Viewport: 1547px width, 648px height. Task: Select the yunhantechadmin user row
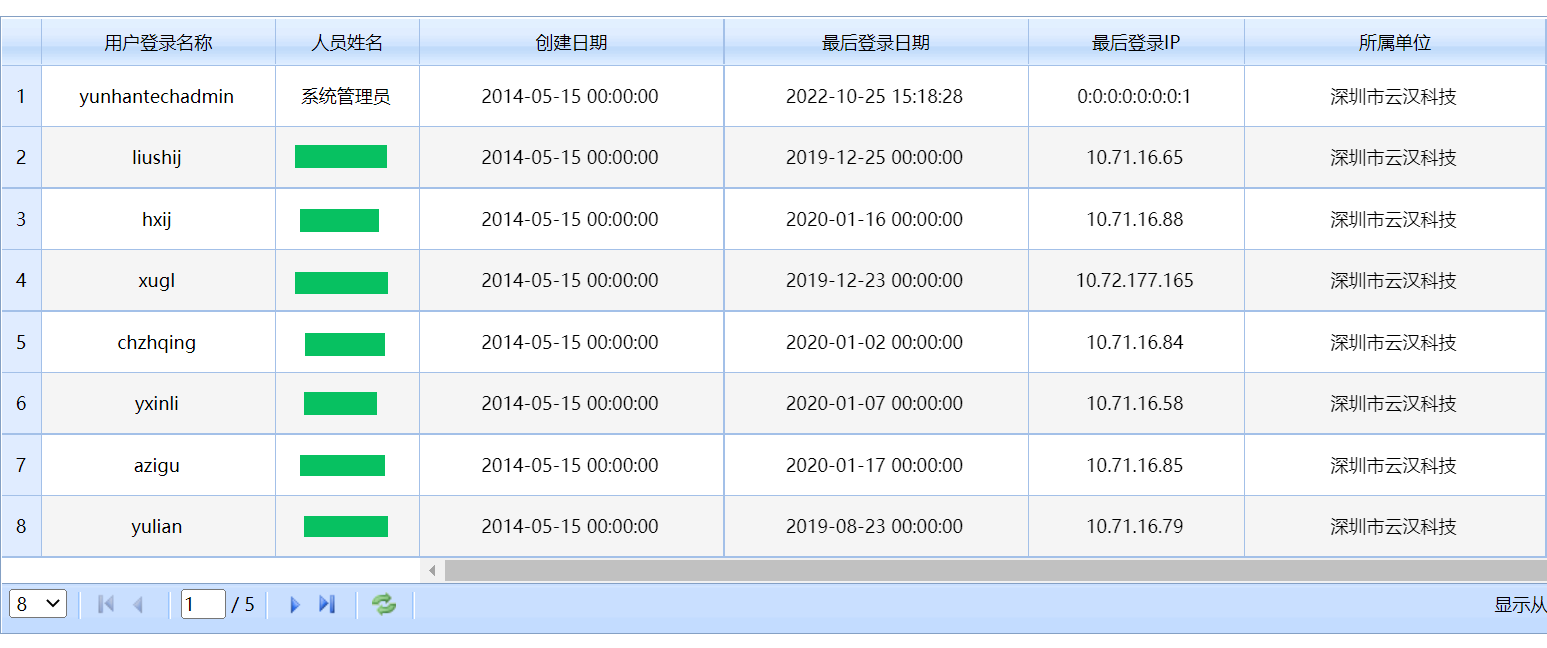click(x=157, y=96)
